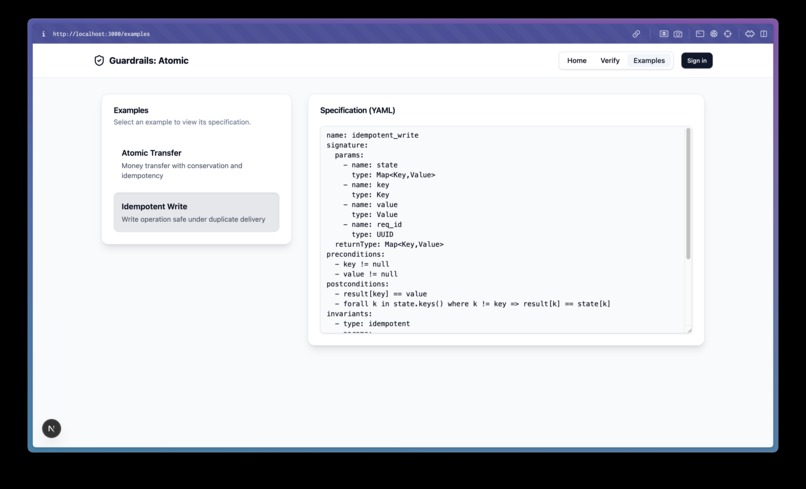Click the camera screenshot icon
806x489 pixels.
pos(678,34)
